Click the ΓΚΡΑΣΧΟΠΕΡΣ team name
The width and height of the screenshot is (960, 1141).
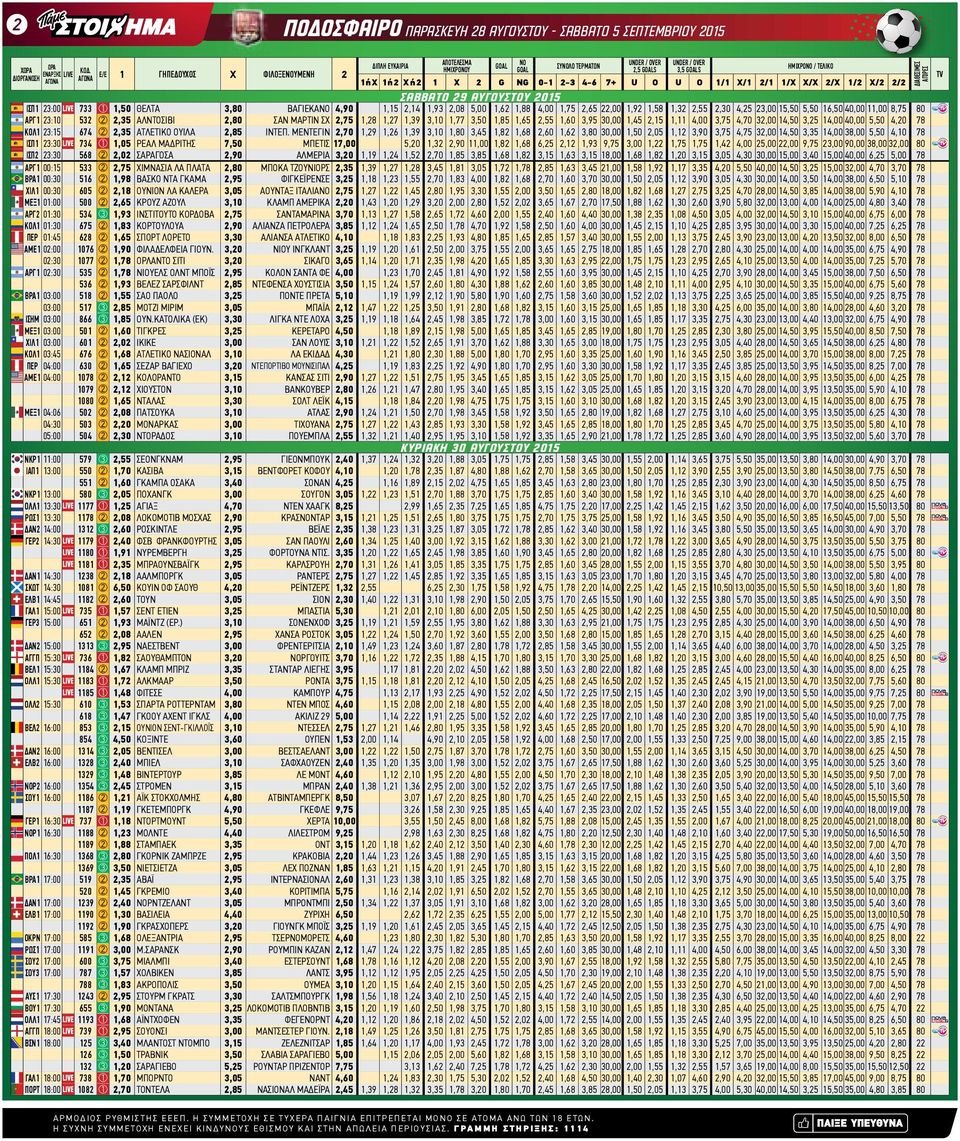pos(163,926)
